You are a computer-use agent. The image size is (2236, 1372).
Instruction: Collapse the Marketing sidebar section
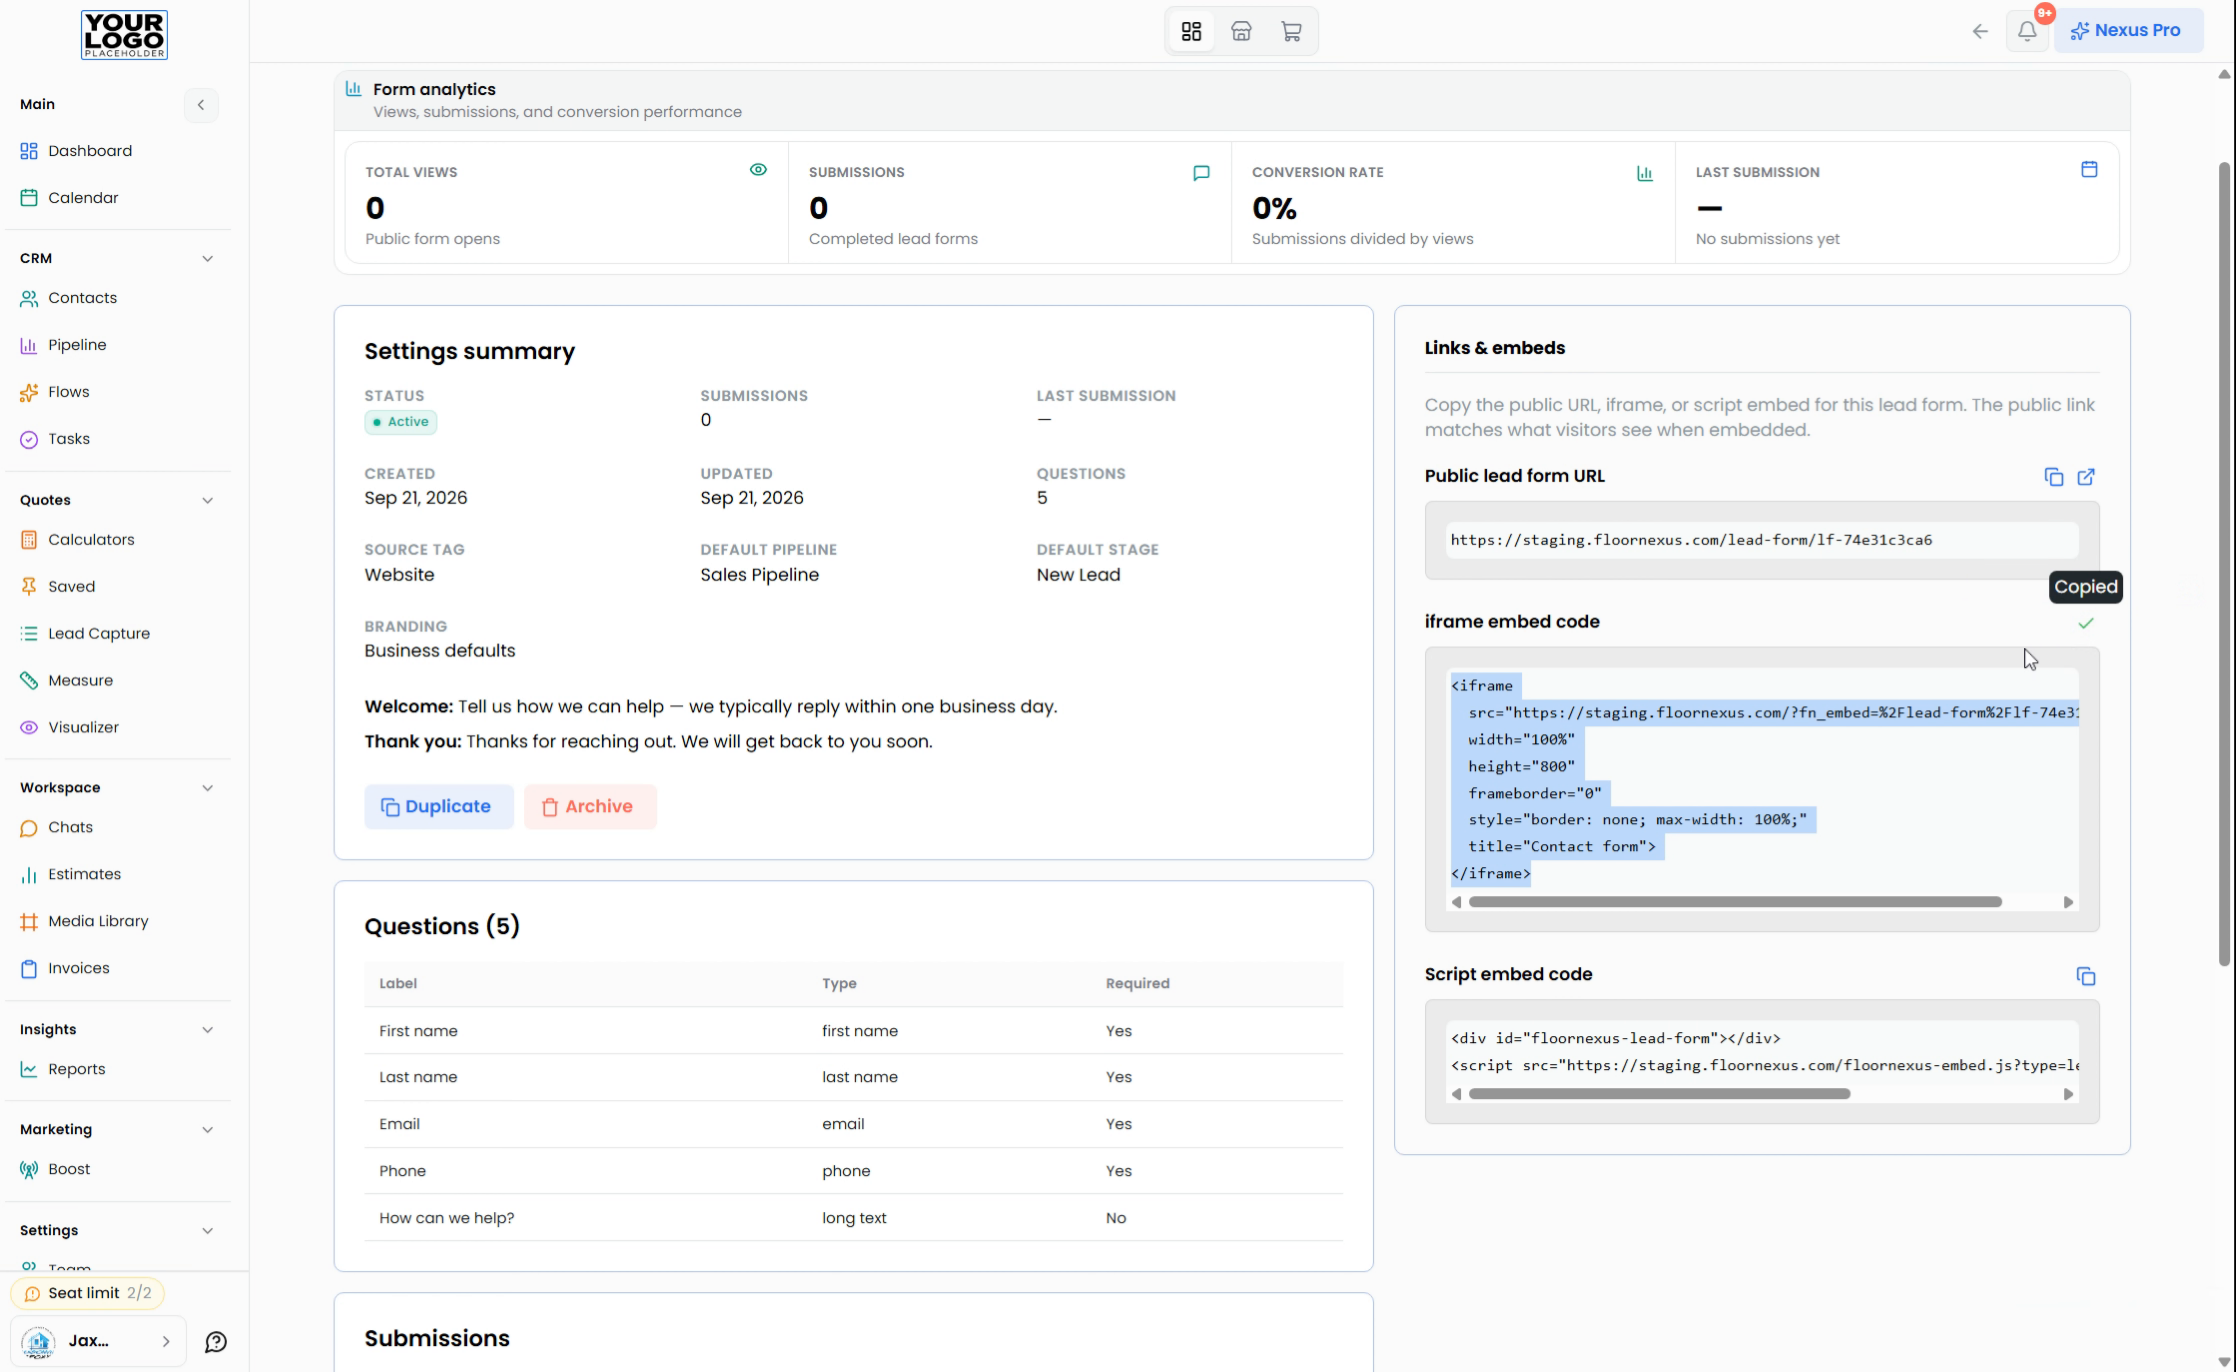(x=207, y=1130)
